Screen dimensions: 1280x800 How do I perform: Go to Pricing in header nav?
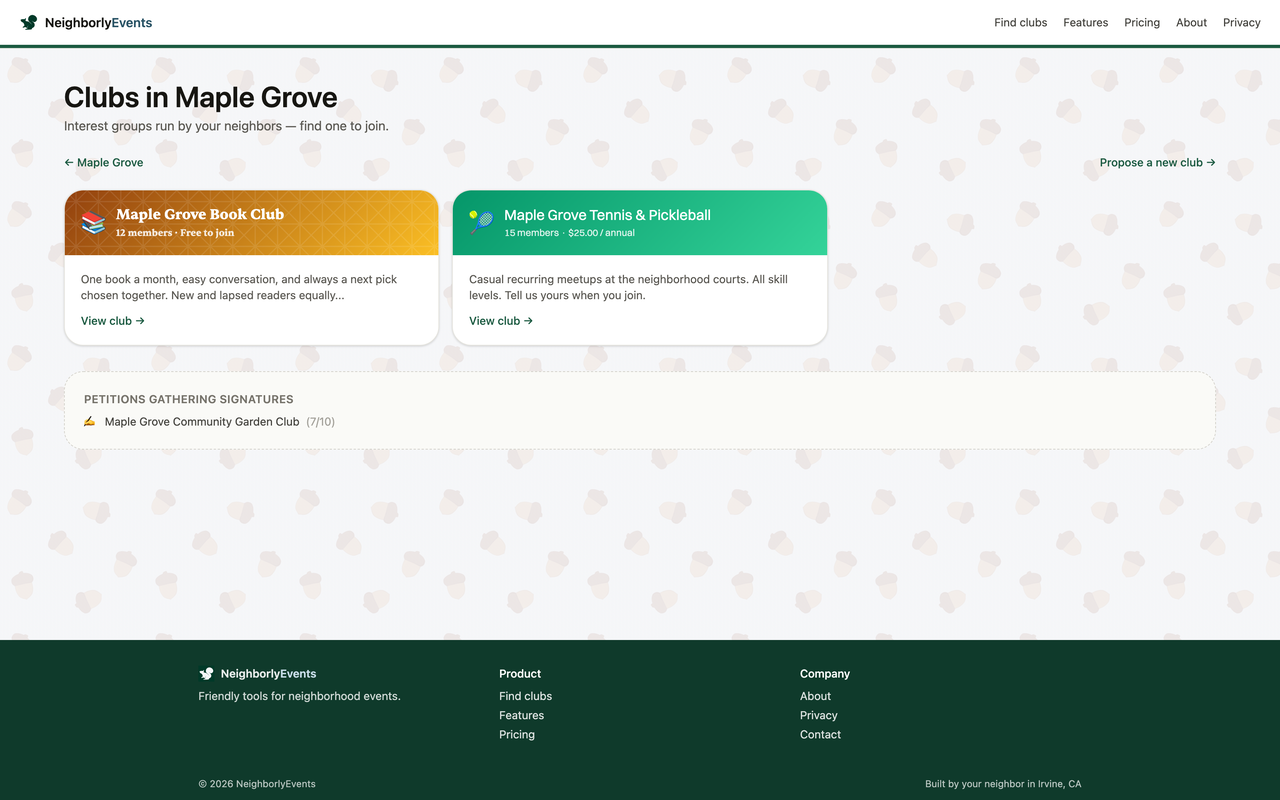(x=1142, y=22)
